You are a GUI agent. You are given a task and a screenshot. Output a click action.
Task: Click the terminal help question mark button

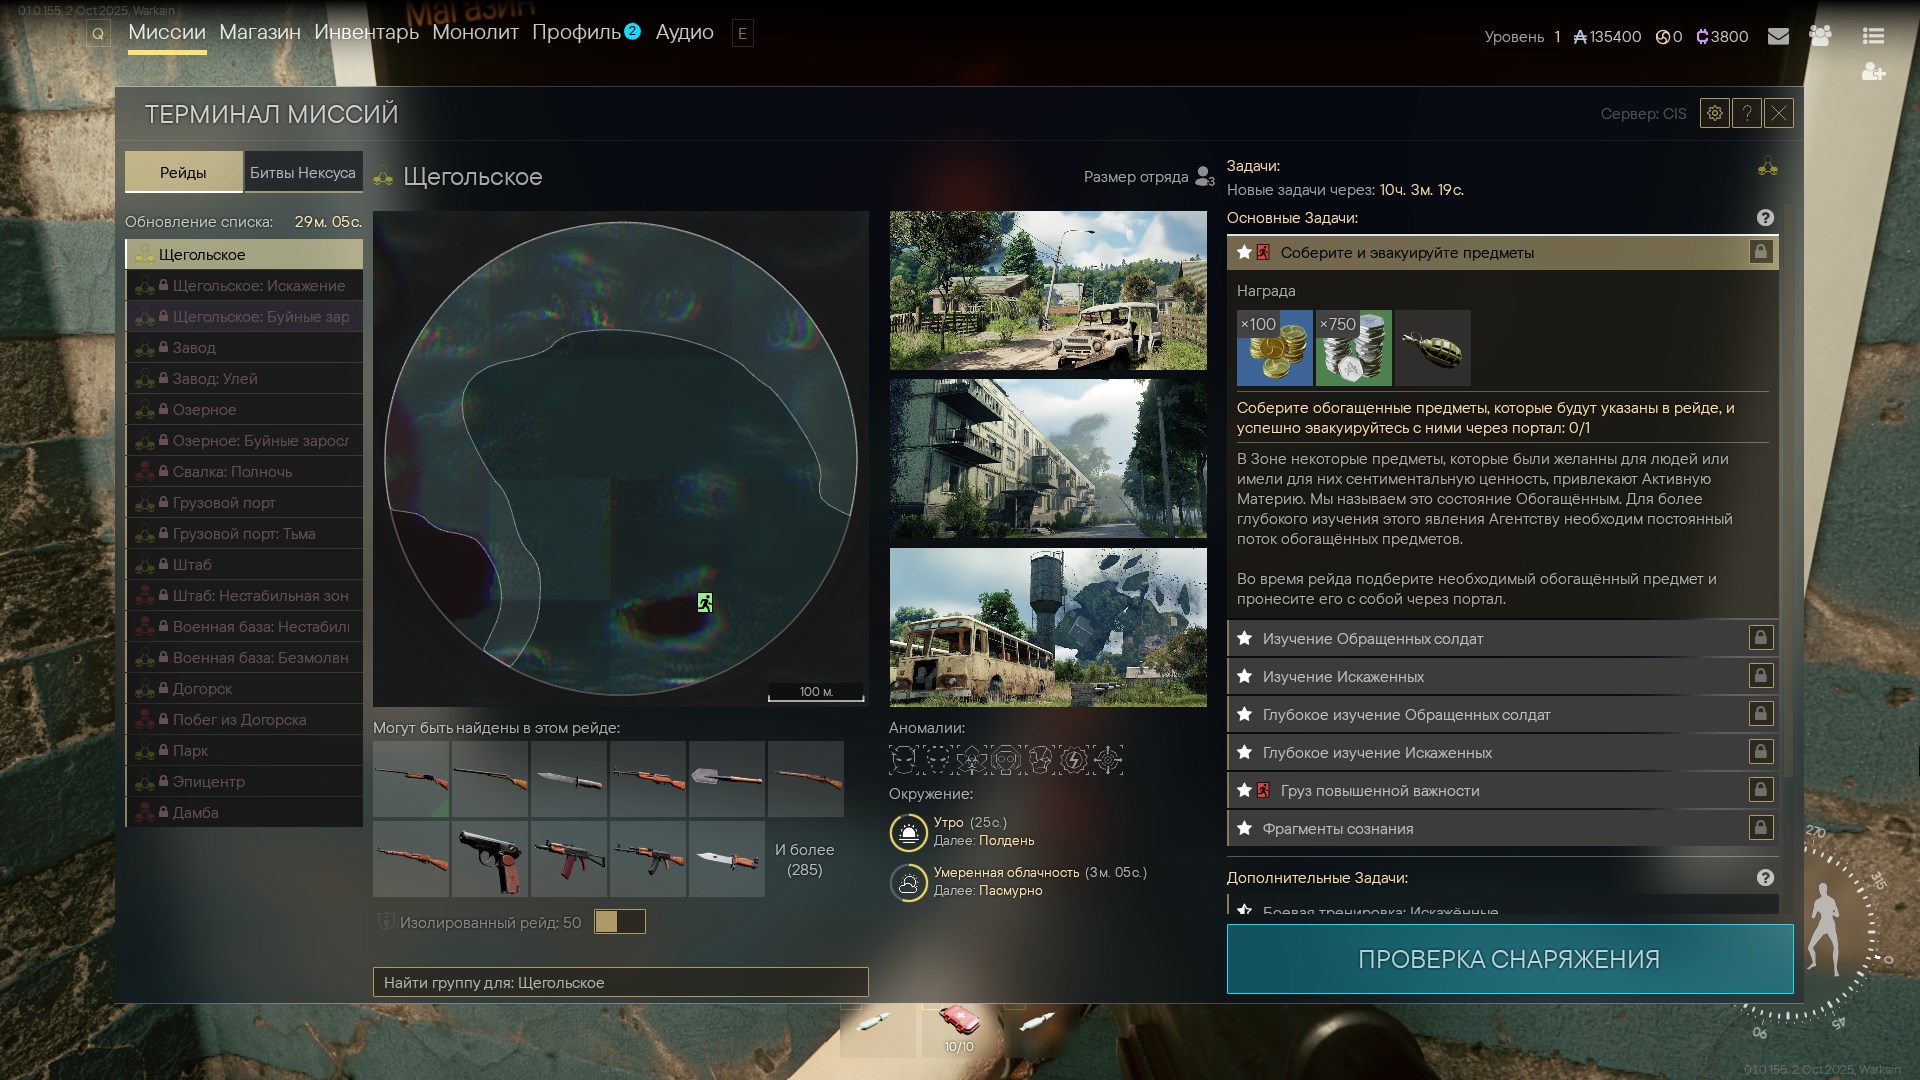coord(1747,114)
